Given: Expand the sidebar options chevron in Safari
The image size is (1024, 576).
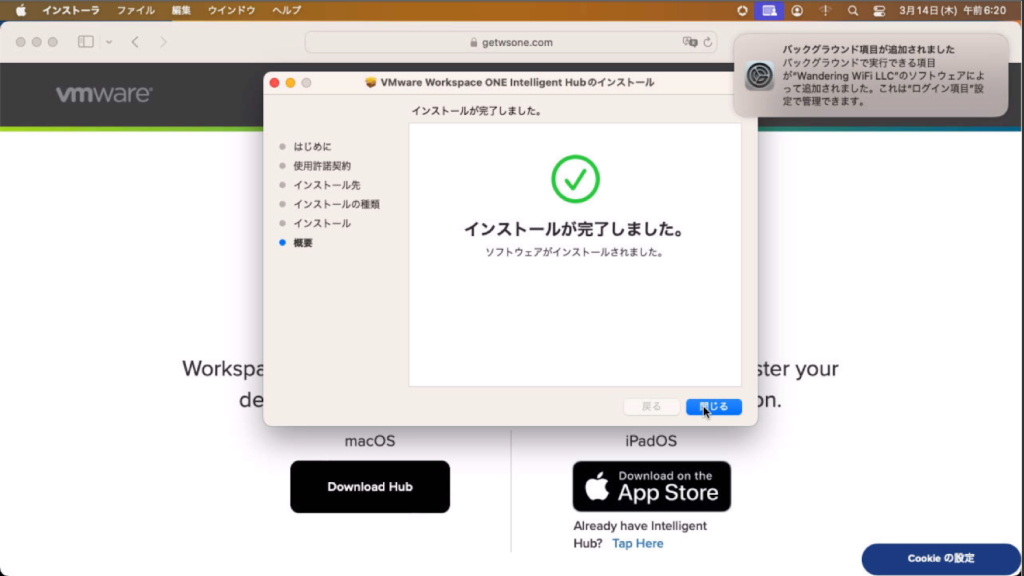Looking at the screenshot, I should pos(109,42).
